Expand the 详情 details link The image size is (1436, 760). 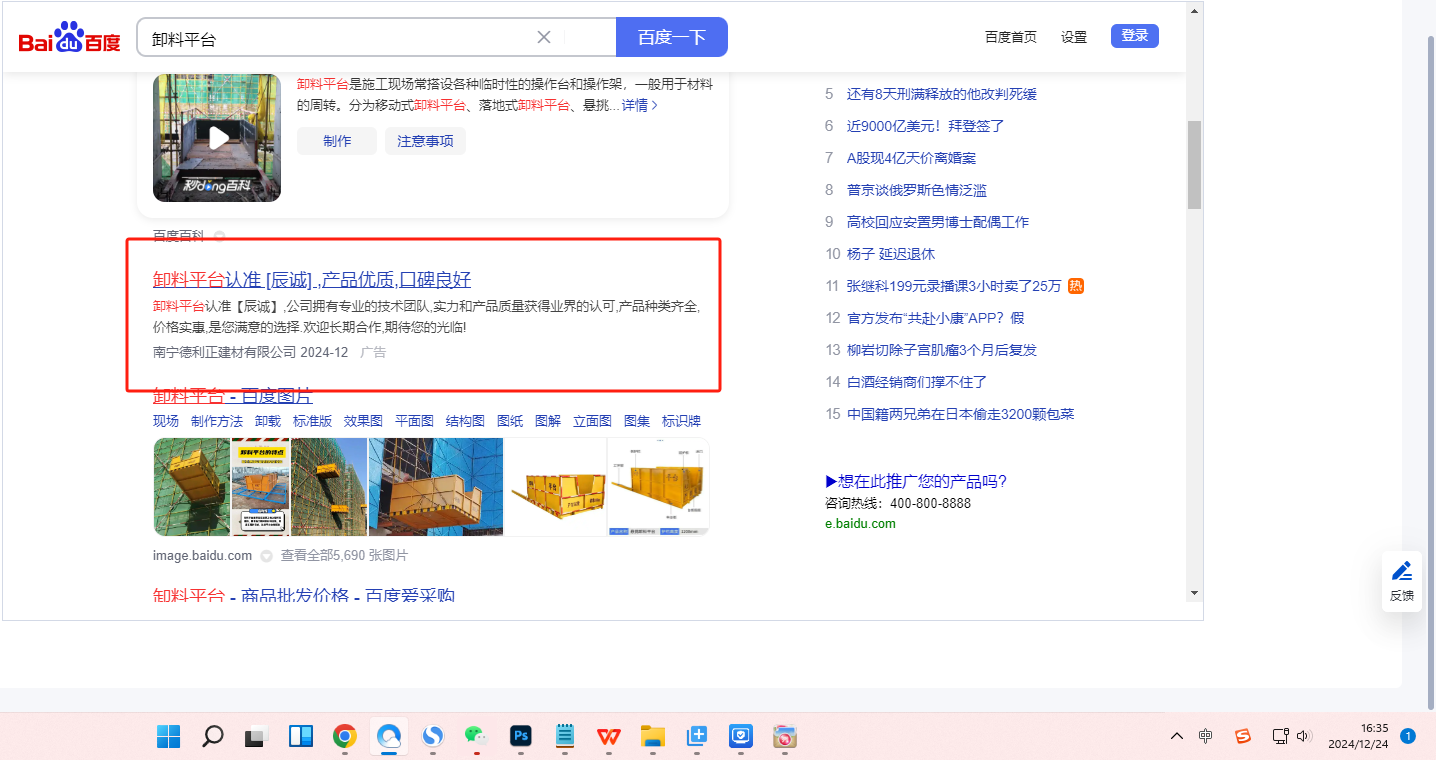(x=640, y=105)
